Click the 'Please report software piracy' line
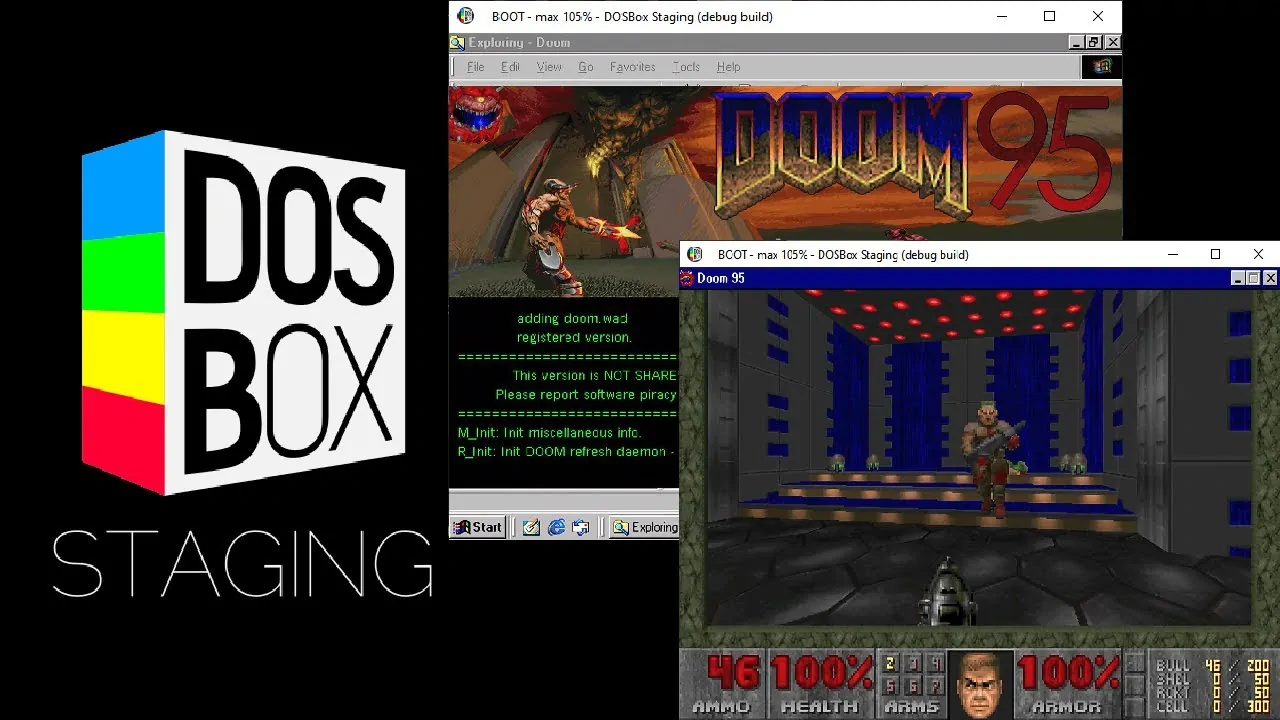 [x=586, y=395]
